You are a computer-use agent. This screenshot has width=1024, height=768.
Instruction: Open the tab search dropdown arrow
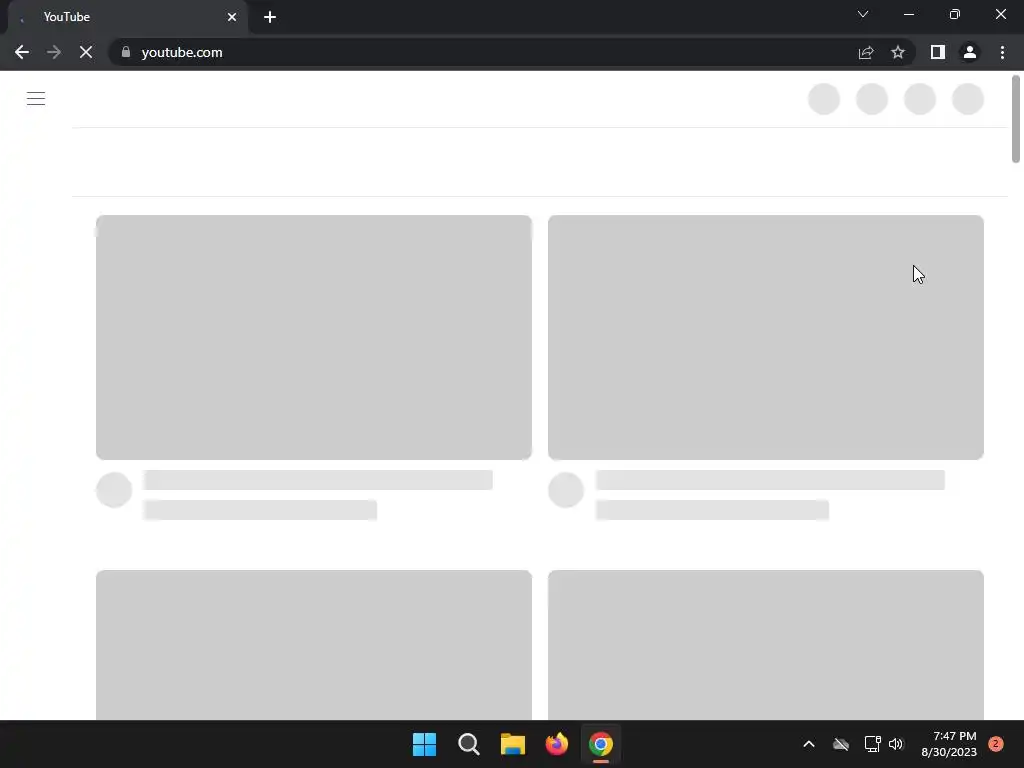point(863,14)
